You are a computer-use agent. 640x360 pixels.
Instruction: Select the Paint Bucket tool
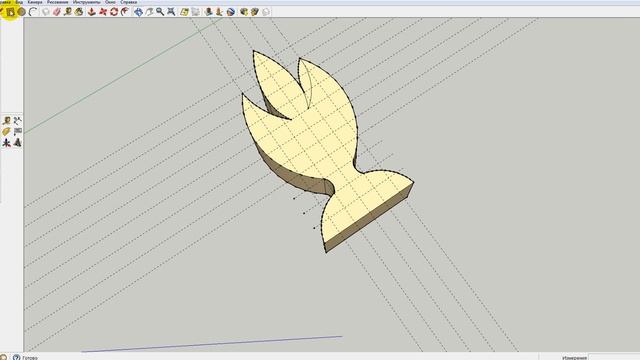pyautogui.click(x=79, y=12)
